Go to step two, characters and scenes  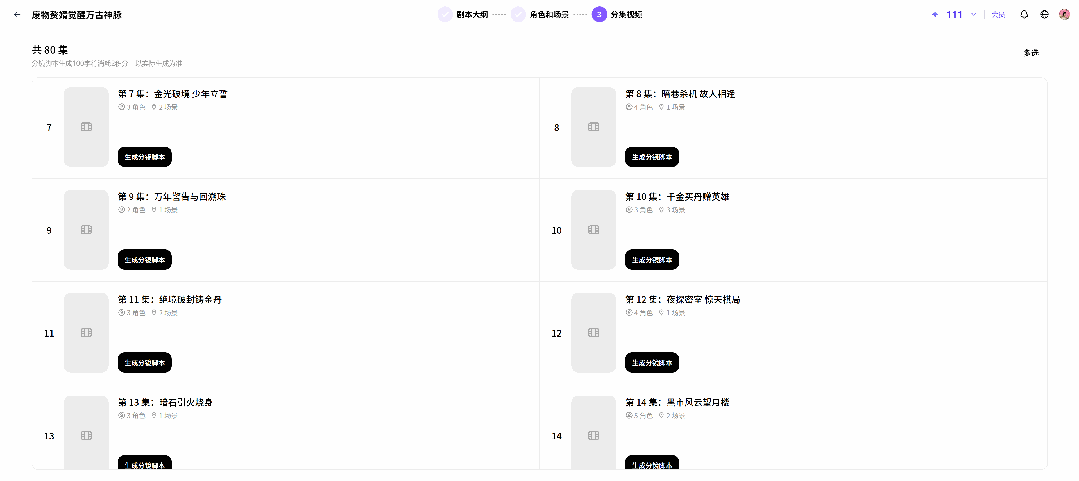tap(540, 14)
